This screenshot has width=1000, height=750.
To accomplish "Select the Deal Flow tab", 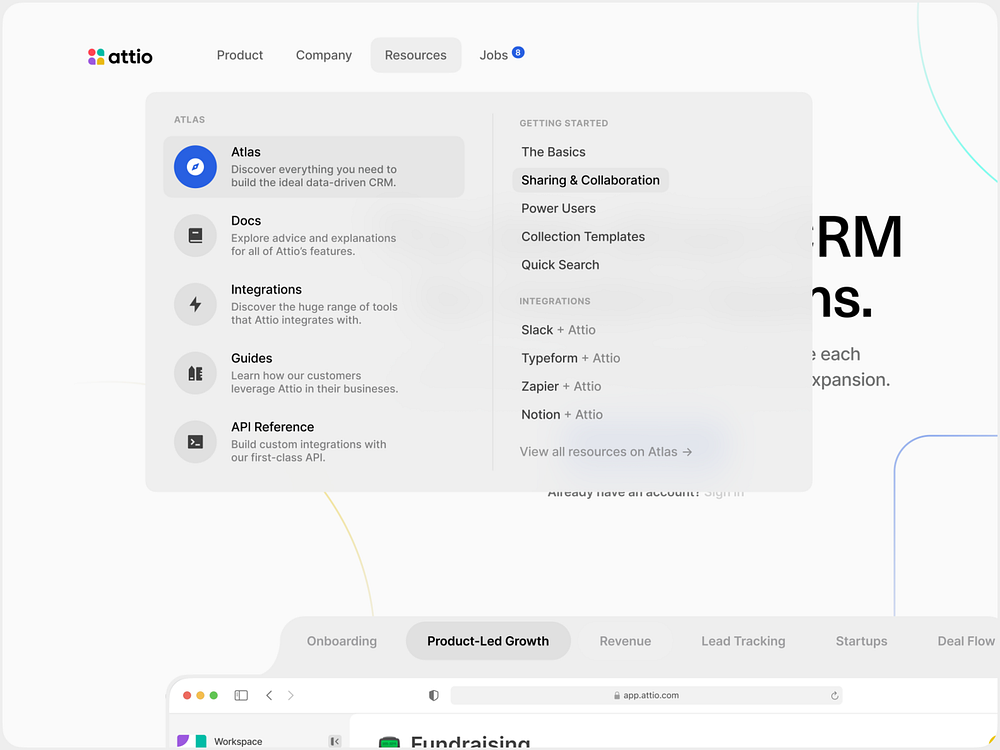I will tap(966, 641).
